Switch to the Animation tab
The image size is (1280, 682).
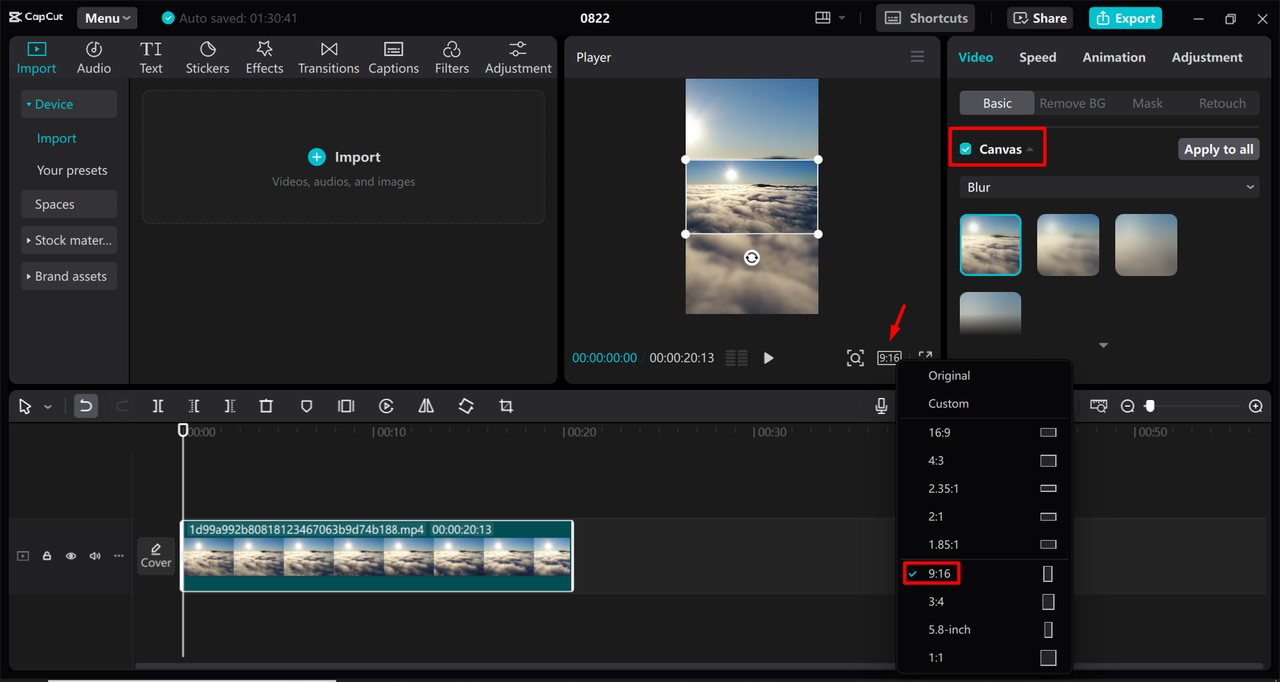(x=1114, y=57)
